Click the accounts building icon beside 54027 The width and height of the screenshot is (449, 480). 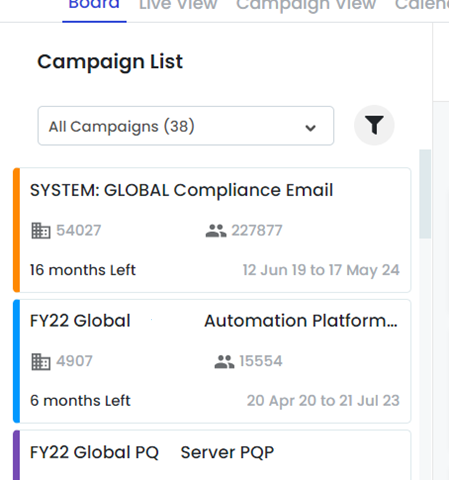point(41,230)
